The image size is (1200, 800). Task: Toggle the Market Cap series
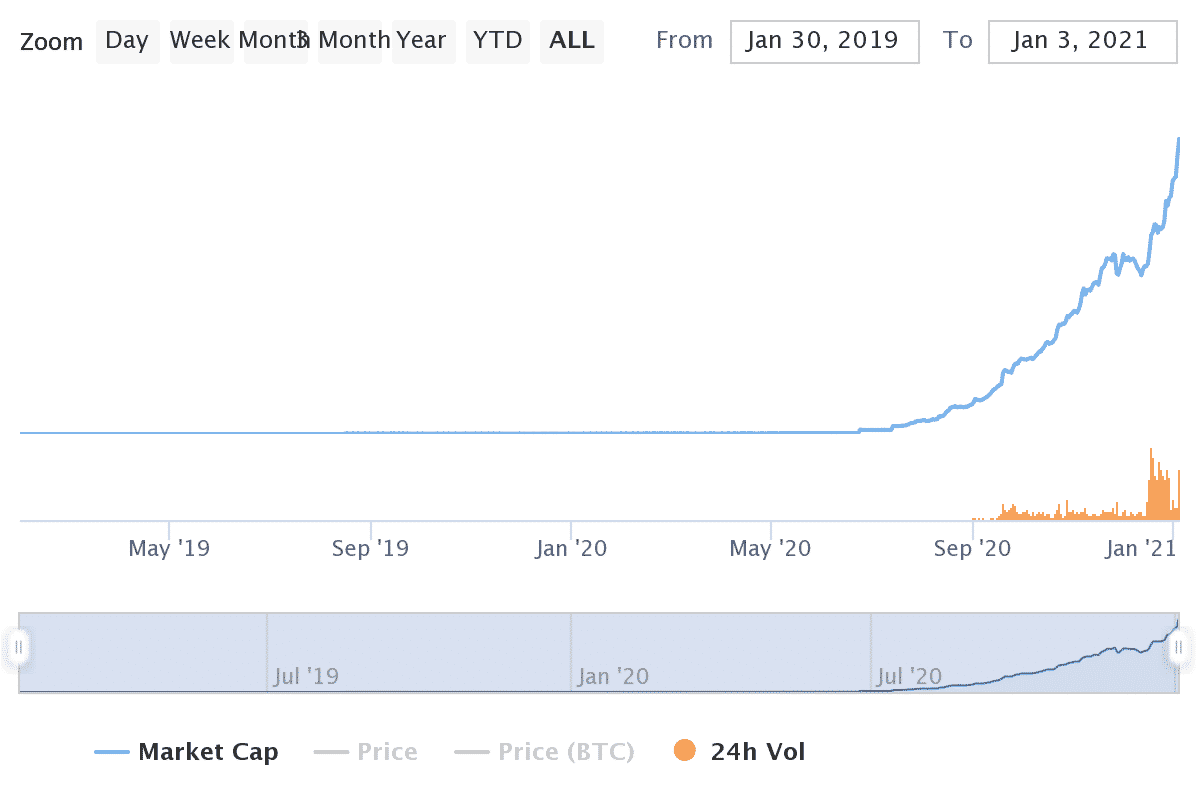click(208, 752)
